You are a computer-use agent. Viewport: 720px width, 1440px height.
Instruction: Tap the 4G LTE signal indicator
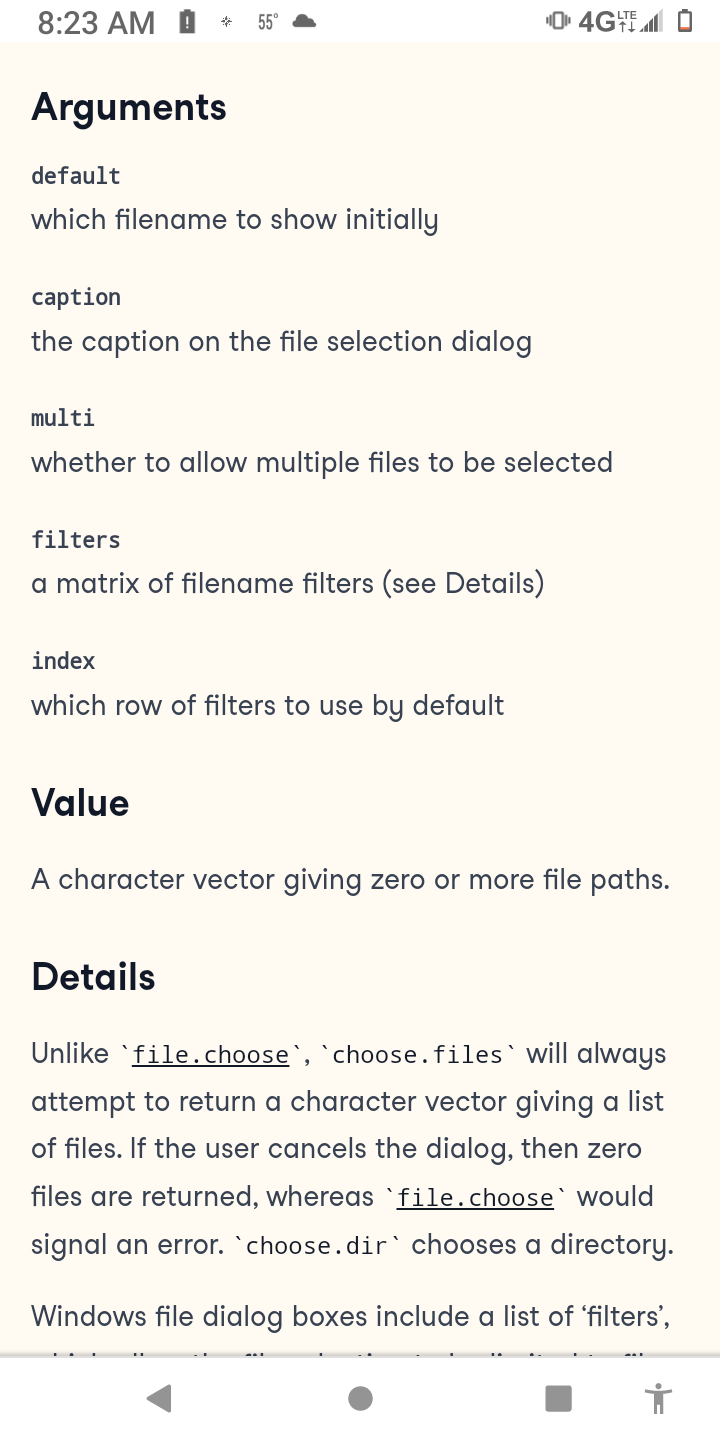621,21
